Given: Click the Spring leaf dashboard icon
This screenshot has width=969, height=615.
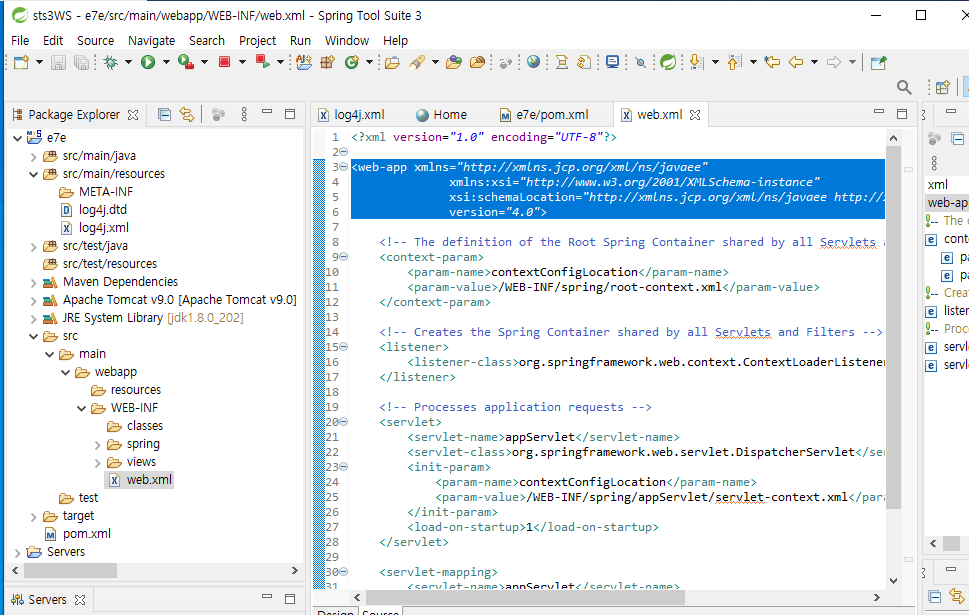Looking at the screenshot, I should (x=668, y=62).
